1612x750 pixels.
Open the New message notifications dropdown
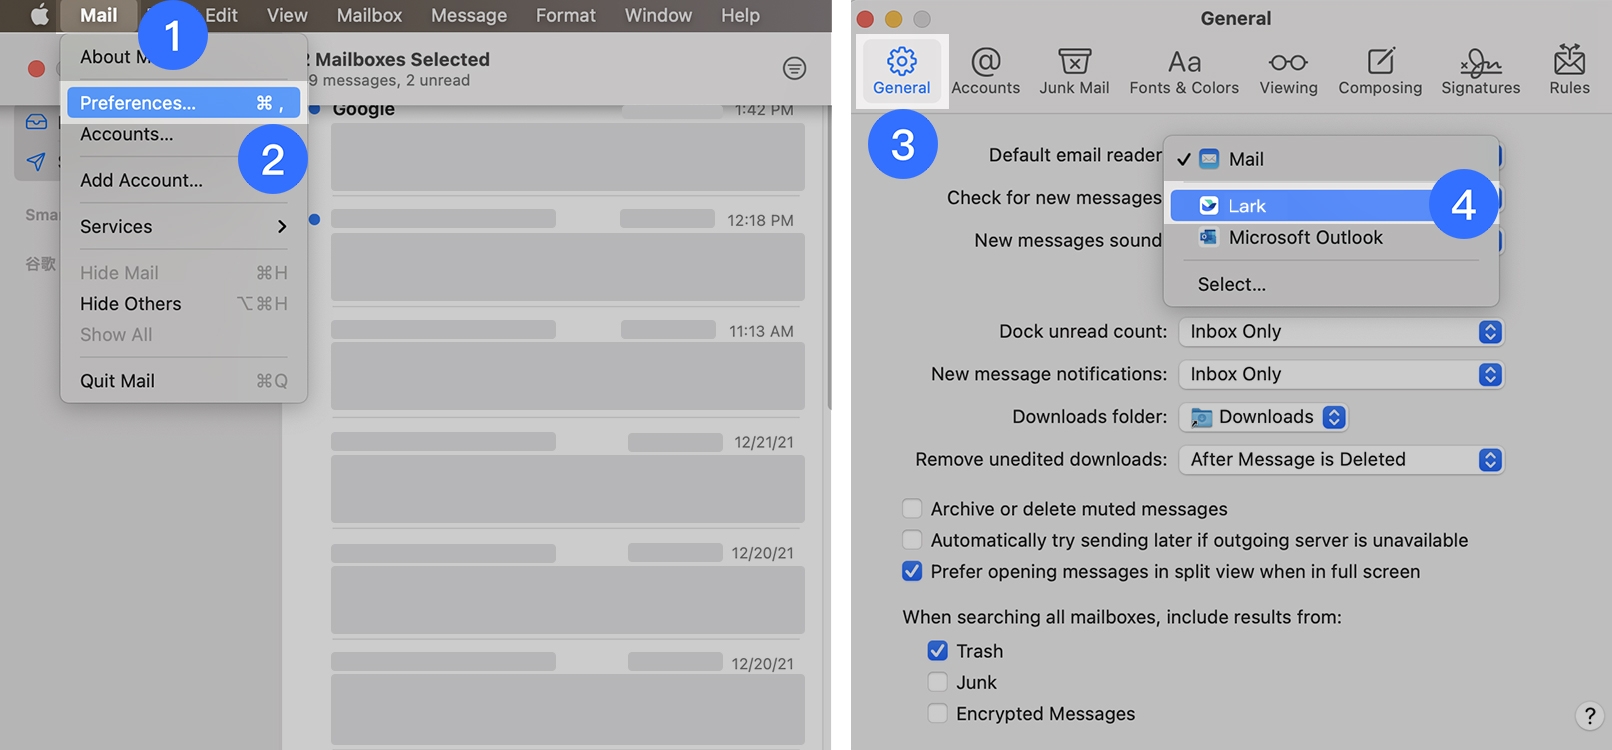pos(1341,374)
